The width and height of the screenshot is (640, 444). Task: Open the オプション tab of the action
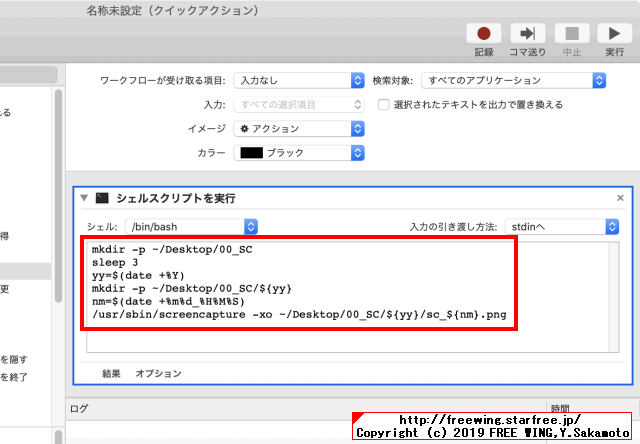coord(158,373)
